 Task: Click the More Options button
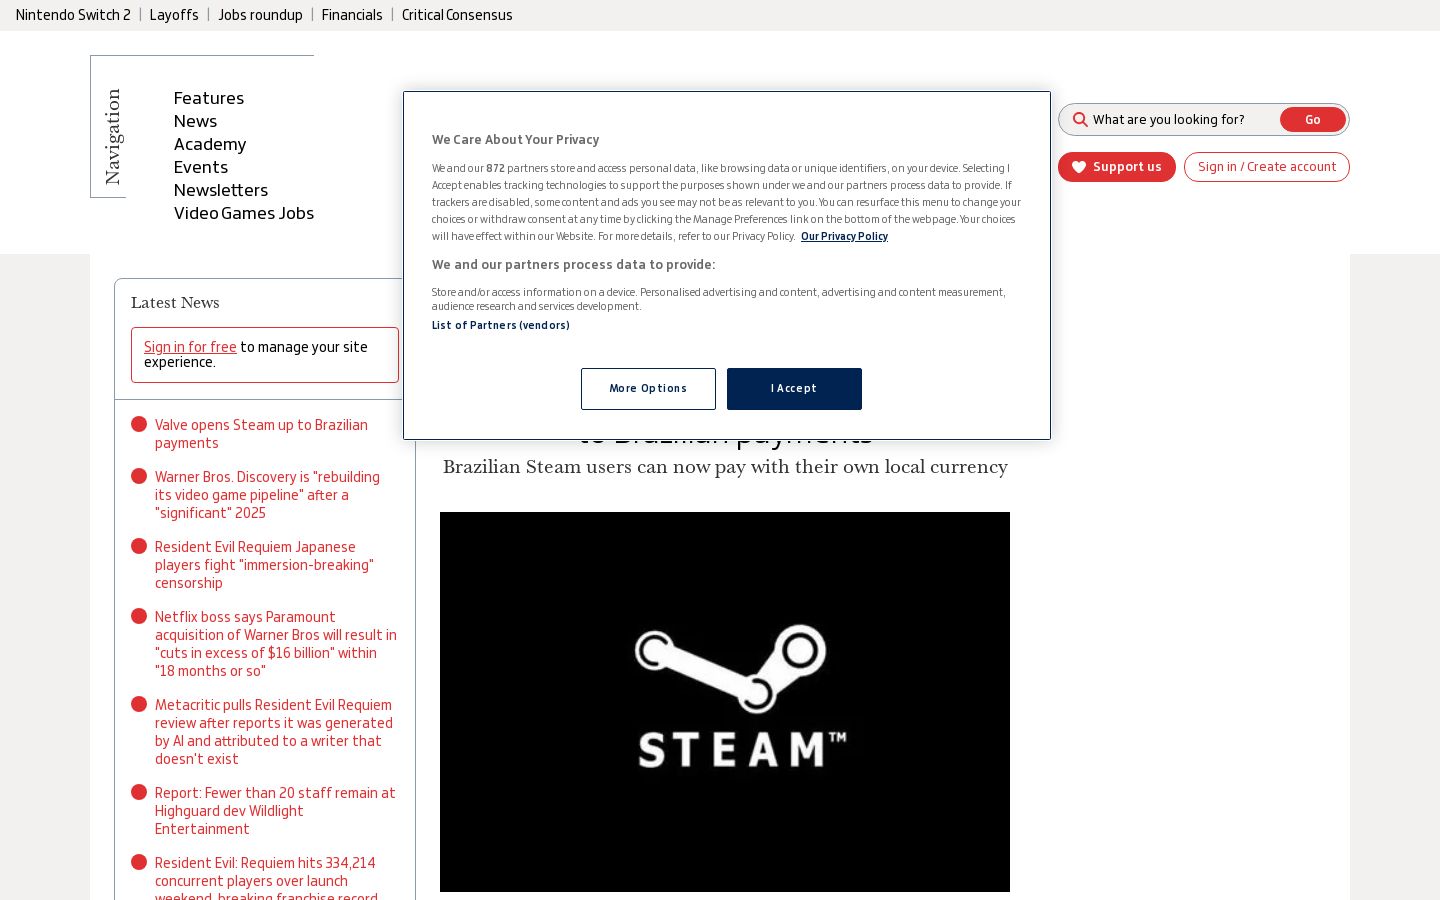coord(648,389)
